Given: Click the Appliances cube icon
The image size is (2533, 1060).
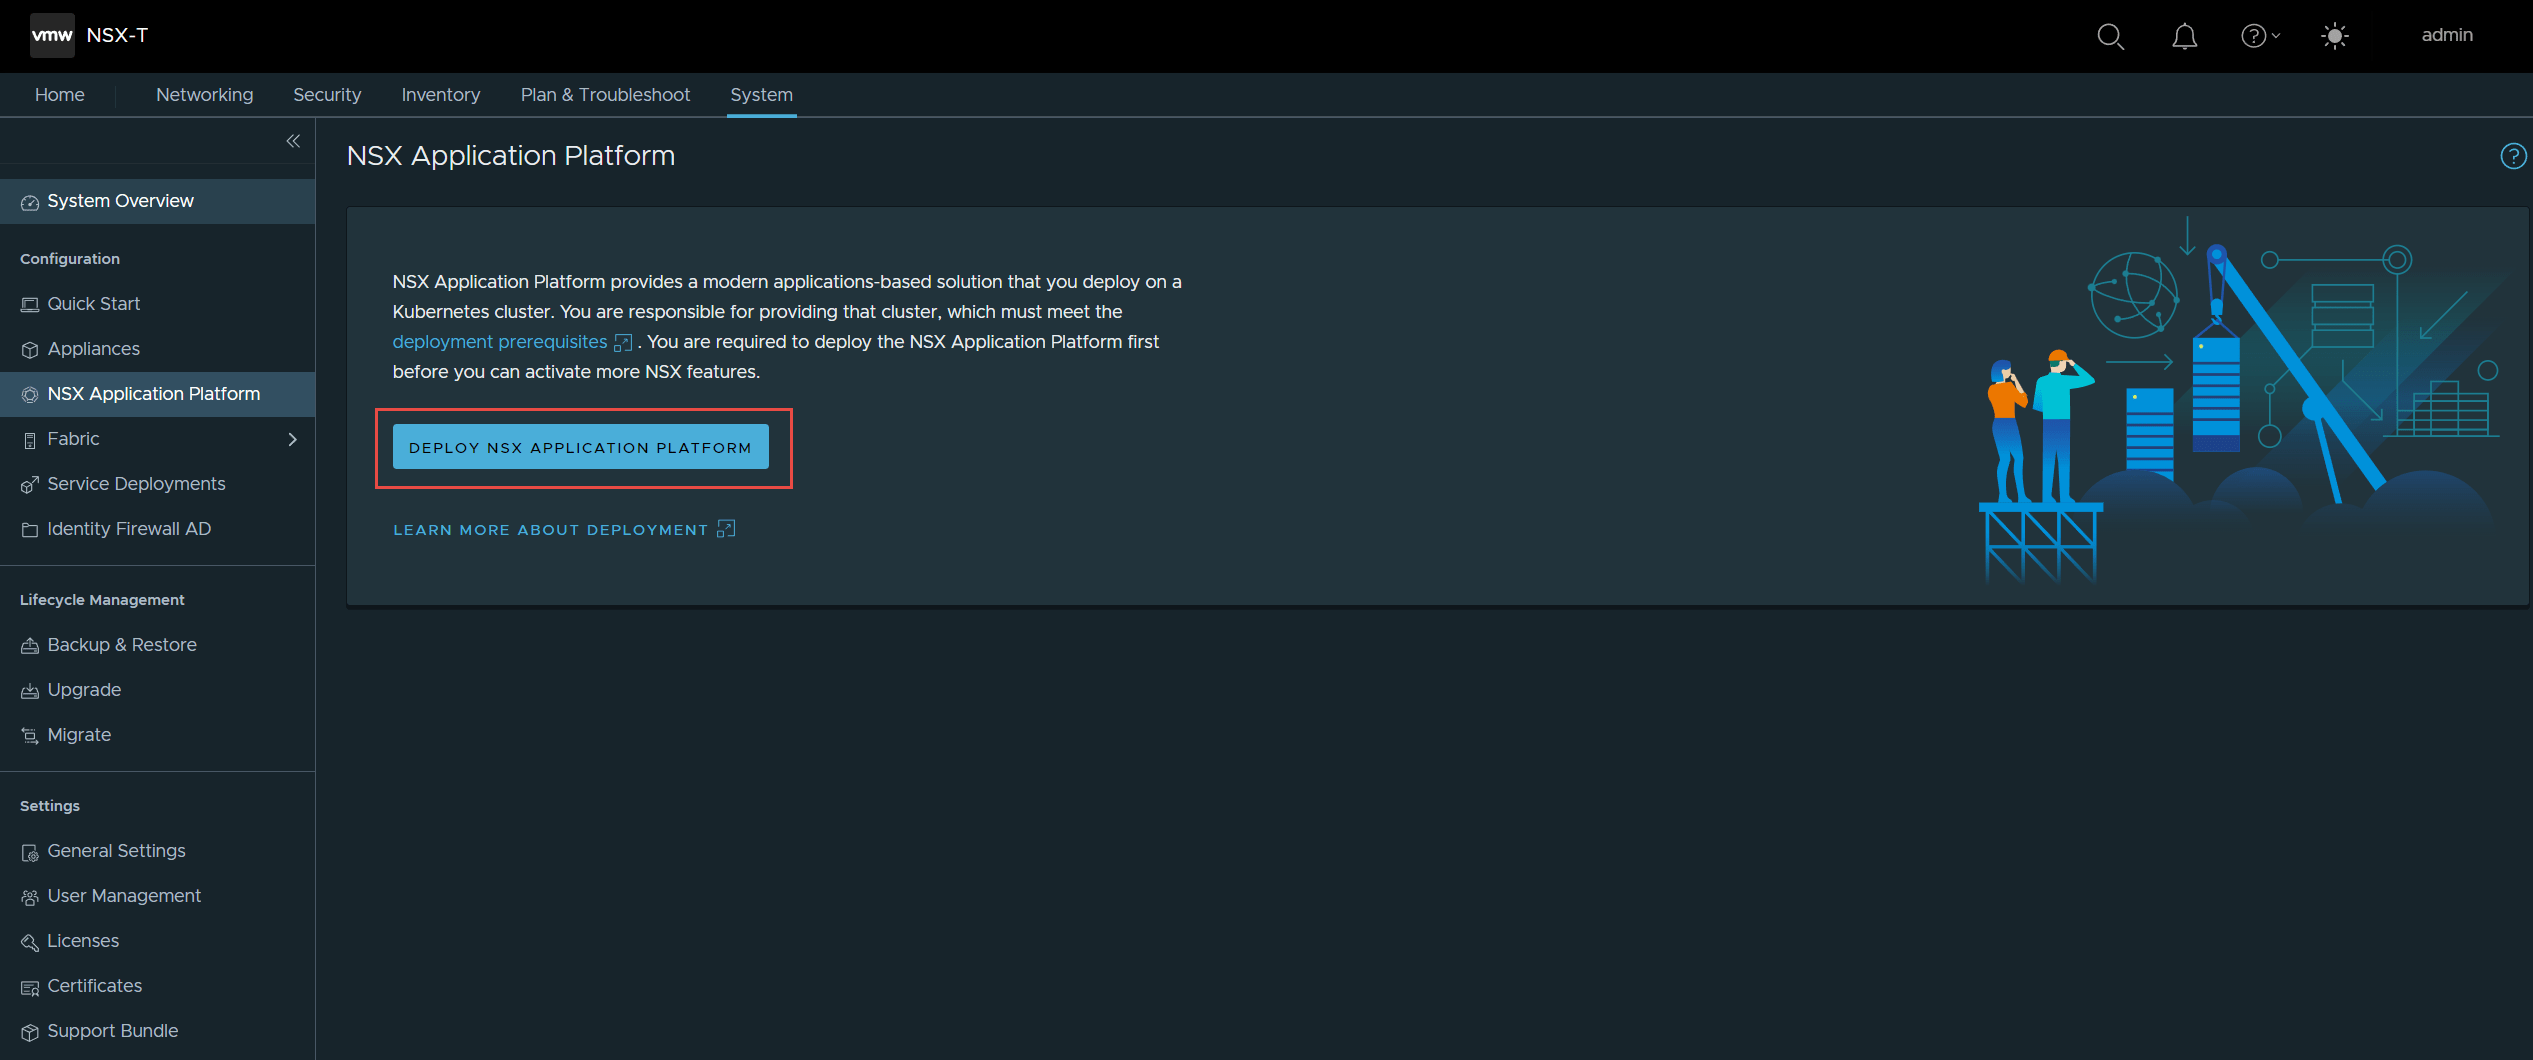Looking at the screenshot, I should point(30,350).
